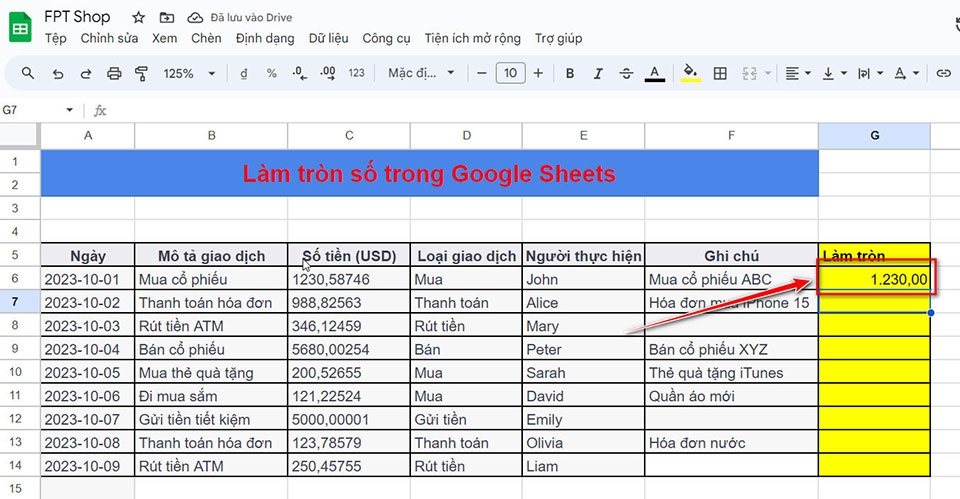The height and width of the screenshot is (499, 960).
Task: Open the Công cụ menu
Action: [x=386, y=39]
